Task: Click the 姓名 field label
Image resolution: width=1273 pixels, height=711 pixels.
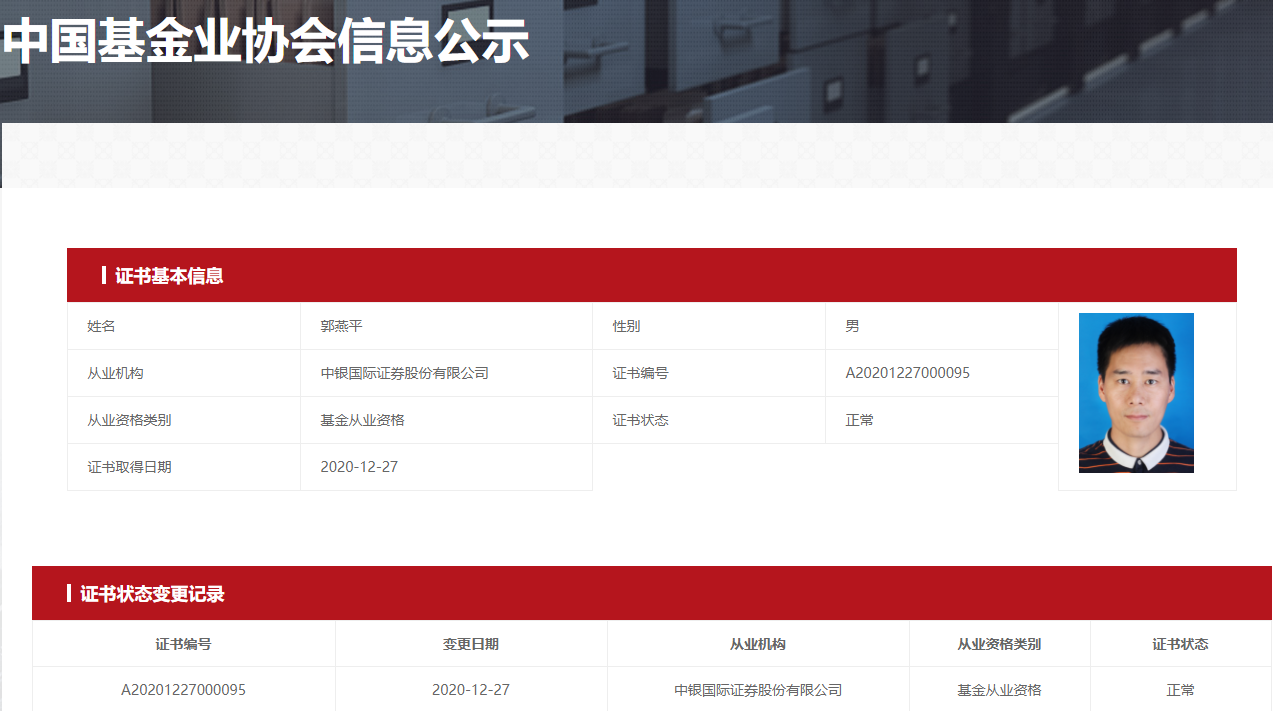Action: [101, 326]
